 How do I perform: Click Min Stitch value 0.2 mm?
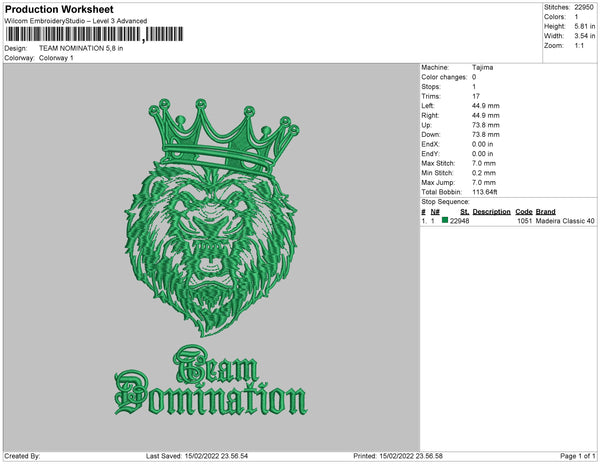484,173
